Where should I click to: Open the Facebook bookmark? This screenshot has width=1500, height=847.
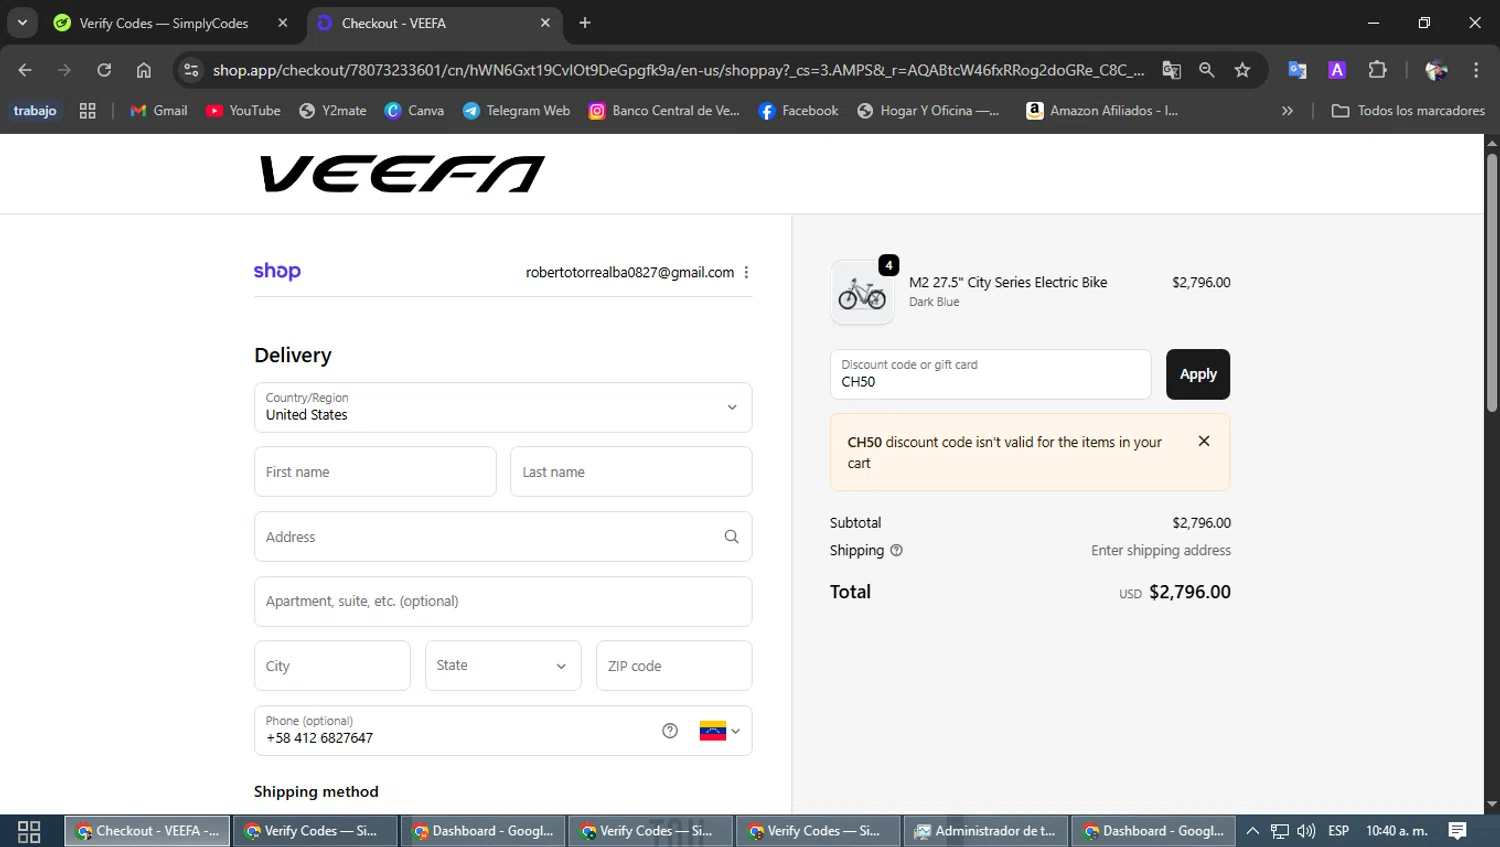click(x=799, y=111)
